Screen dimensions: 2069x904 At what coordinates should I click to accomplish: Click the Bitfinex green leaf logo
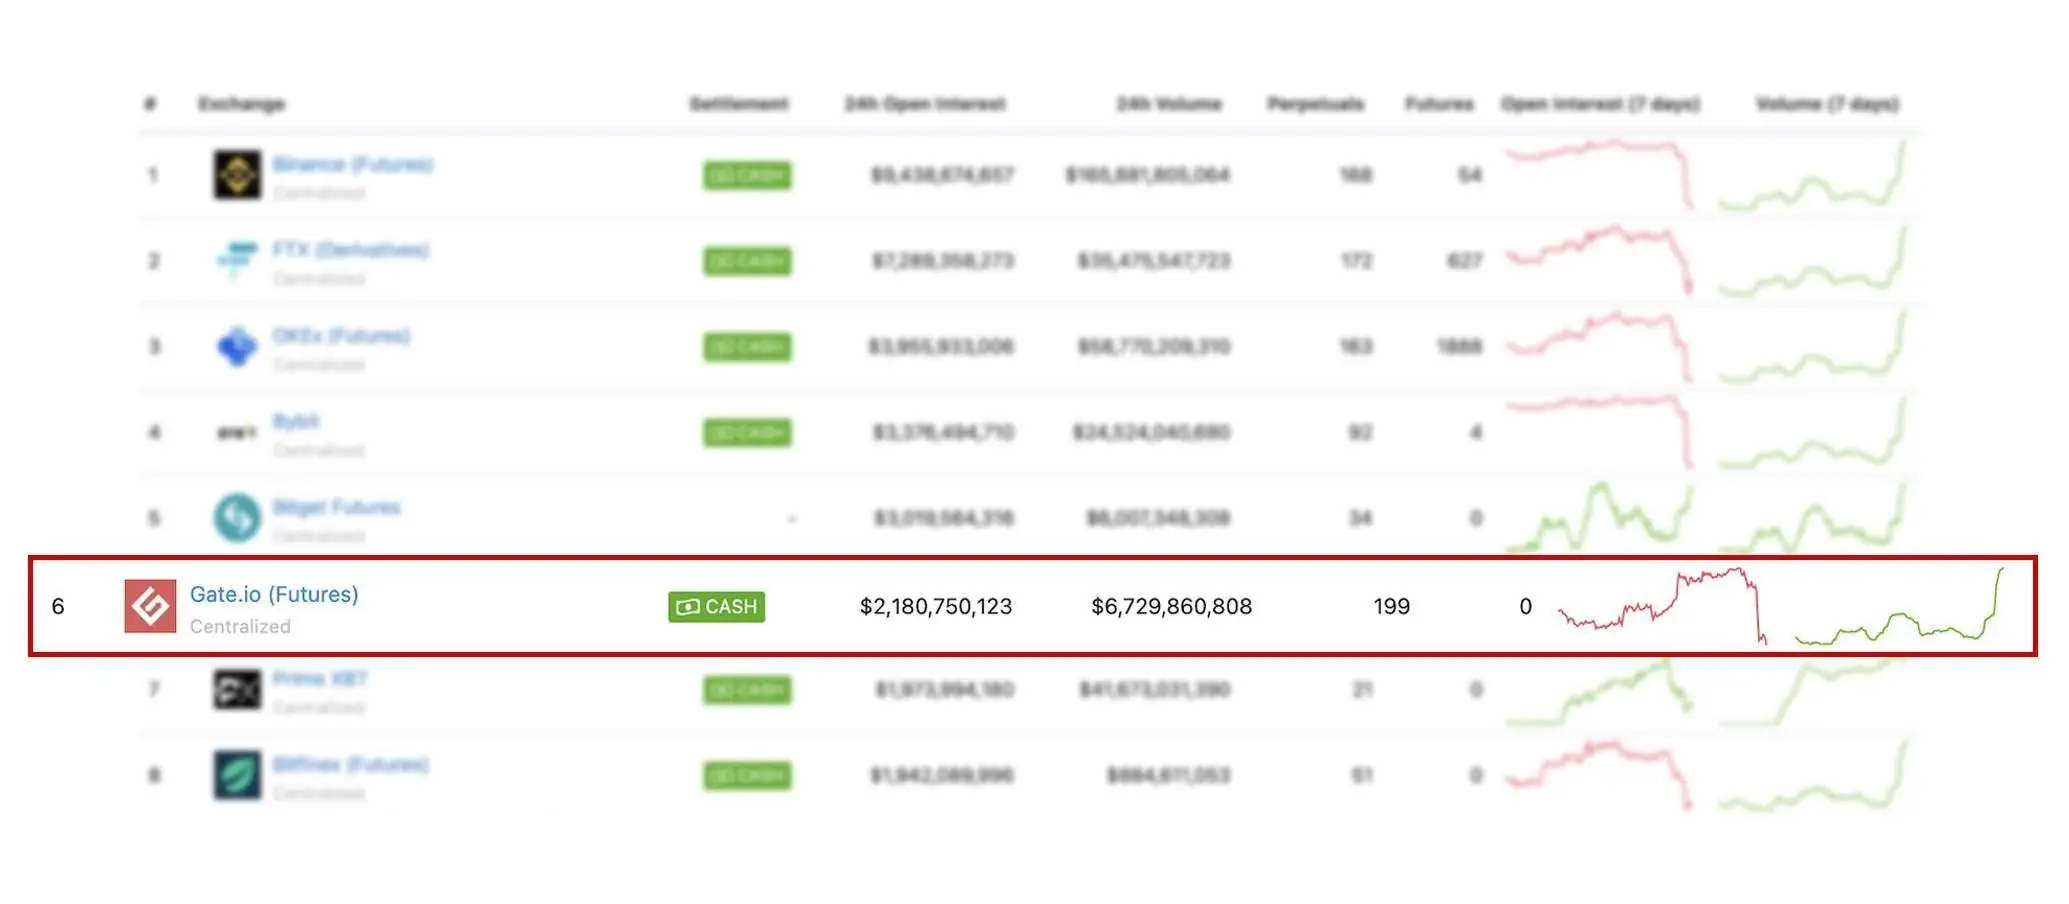point(237,775)
